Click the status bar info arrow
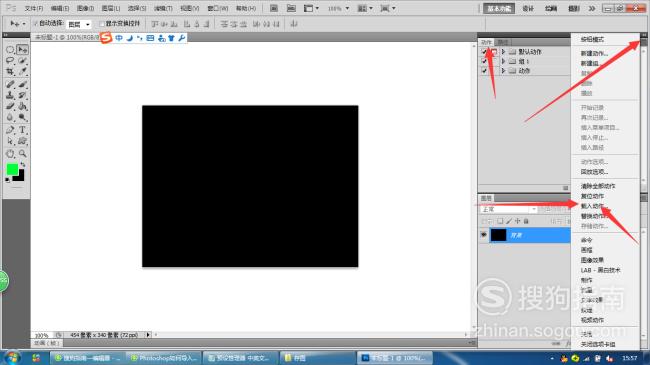650x365 pixels. click(x=148, y=335)
